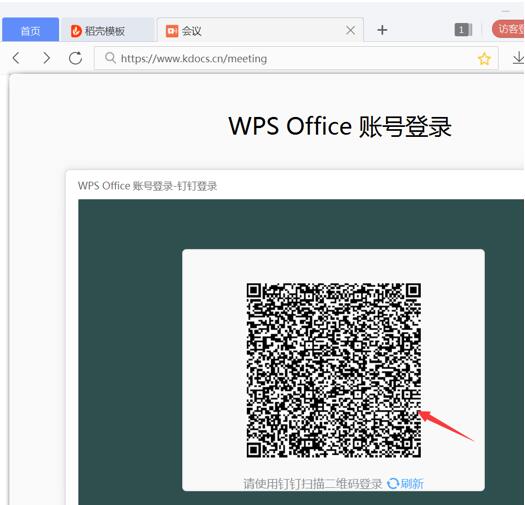Screen dimensions: 525x505
Task: Focus the kdocs.cn/meeting address field
Action: pos(296,58)
